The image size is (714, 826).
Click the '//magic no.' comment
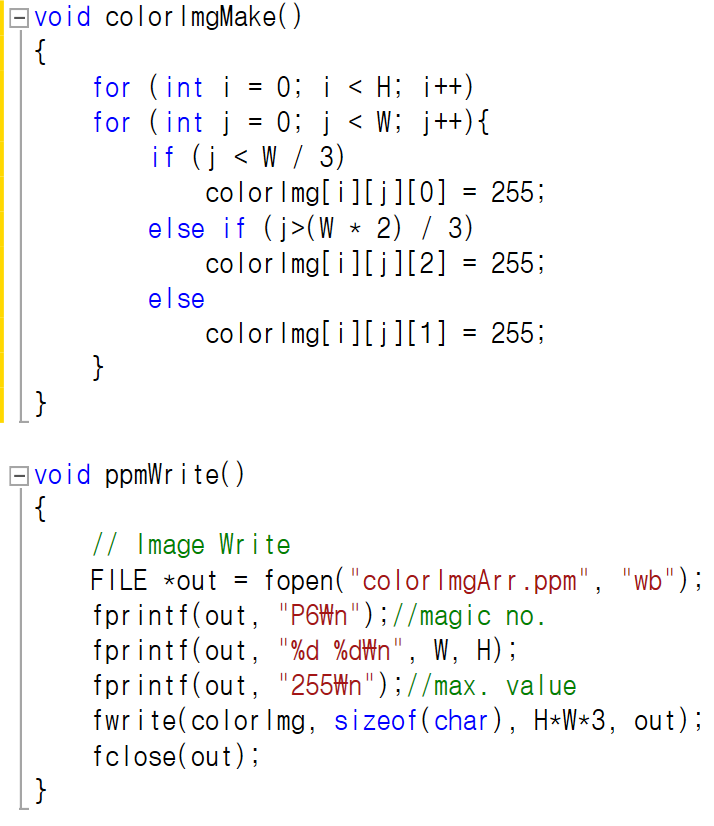468,616
